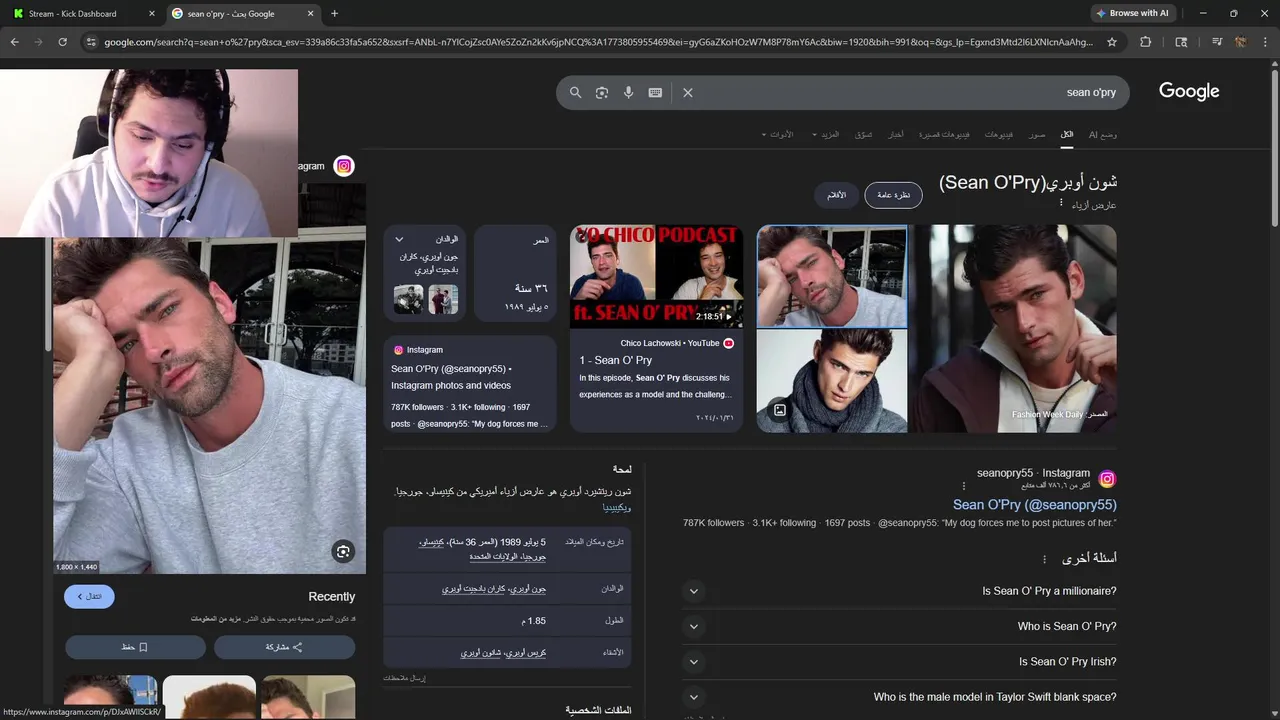
Task: Open the Instagram icon atop the image preview panel
Action: (x=344, y=166)
